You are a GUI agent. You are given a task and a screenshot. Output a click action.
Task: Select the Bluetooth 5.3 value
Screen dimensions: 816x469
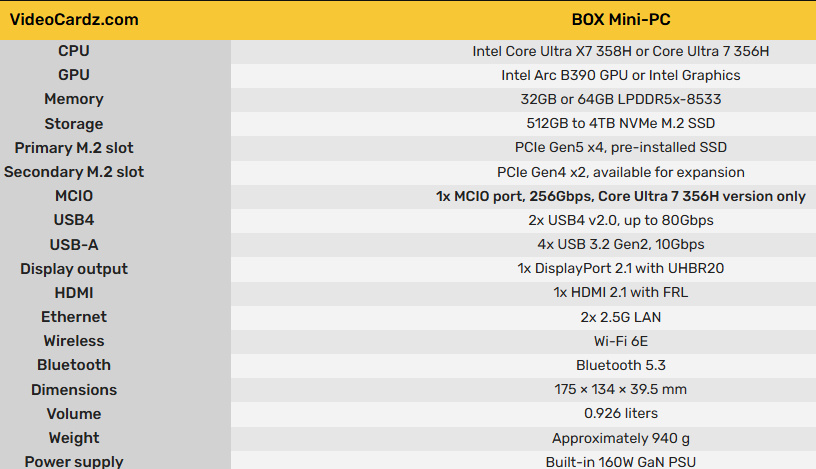[621, 365]
